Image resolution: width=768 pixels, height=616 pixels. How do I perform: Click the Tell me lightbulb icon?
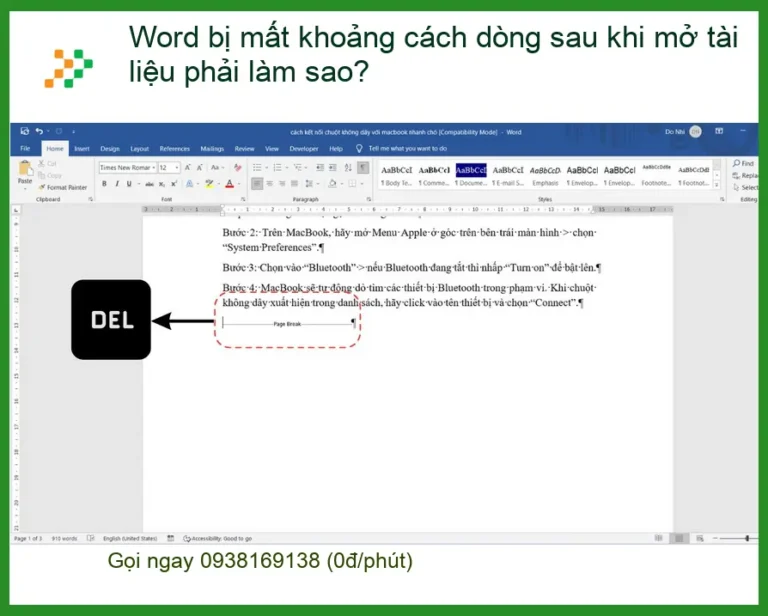tap(359, 148)
